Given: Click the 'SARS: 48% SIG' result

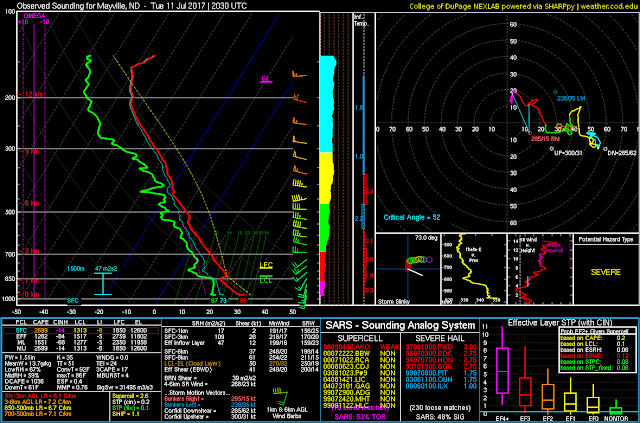Looking at the screenshot, I should 440,417.
